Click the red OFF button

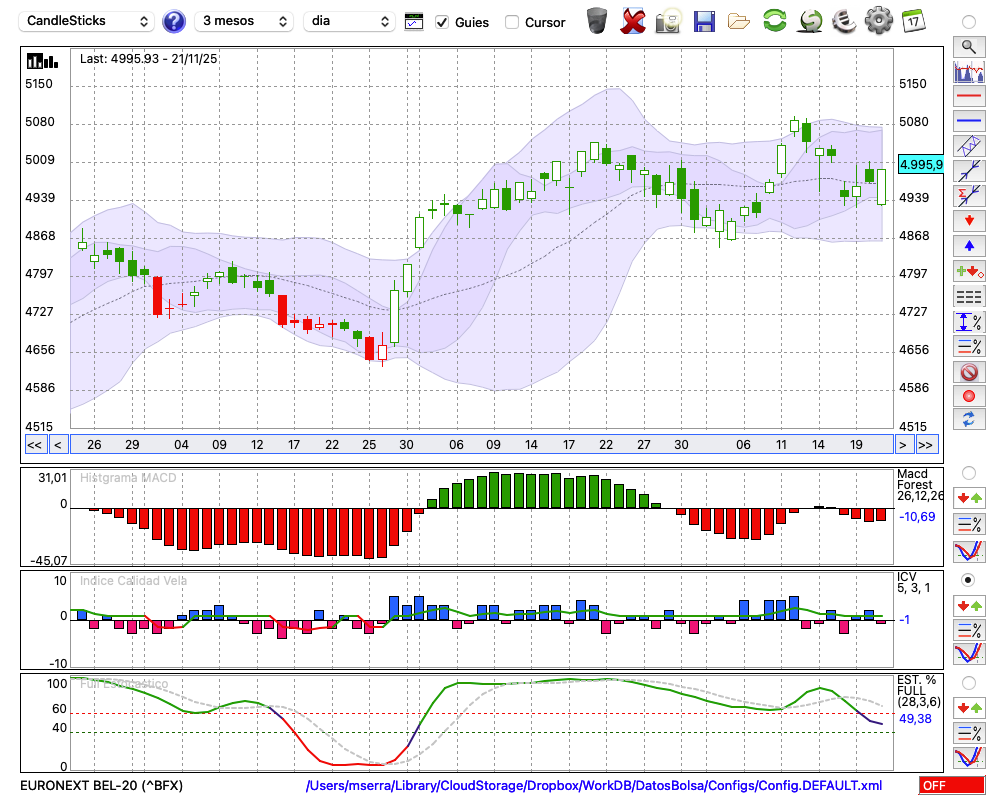click(x=951, y=786)
